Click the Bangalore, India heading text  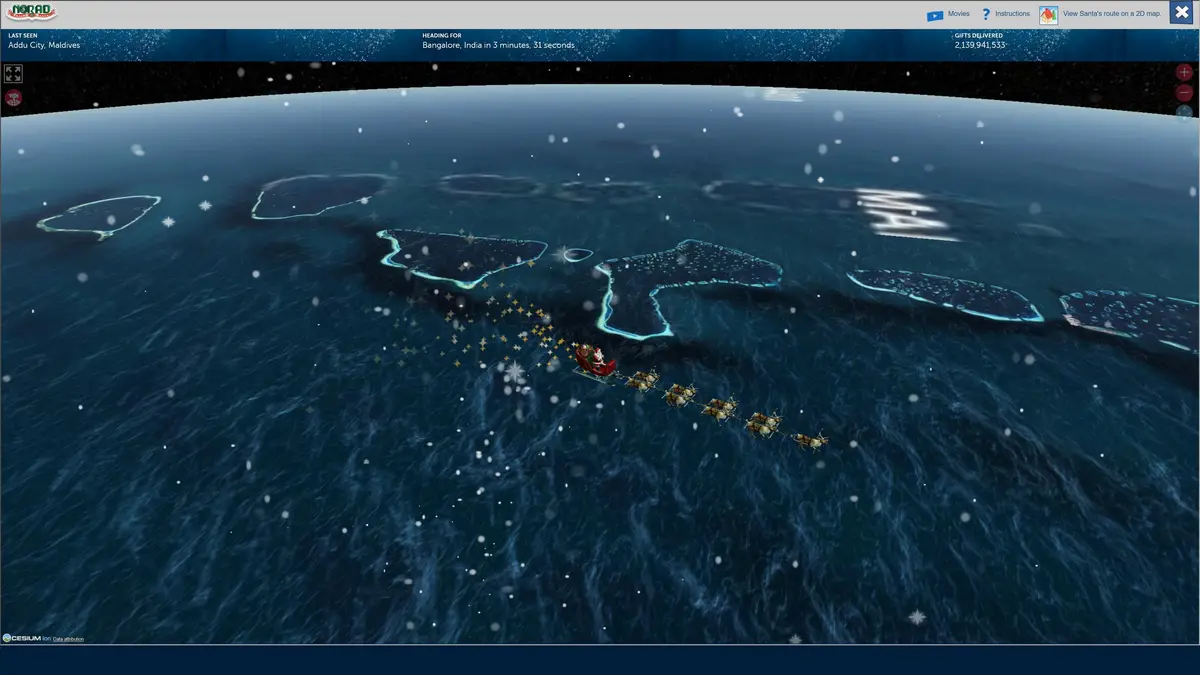tap(499, 45)
